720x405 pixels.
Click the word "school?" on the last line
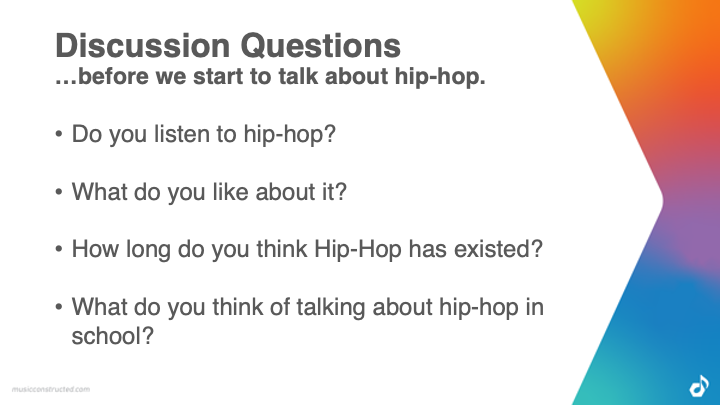pos(112,336)
